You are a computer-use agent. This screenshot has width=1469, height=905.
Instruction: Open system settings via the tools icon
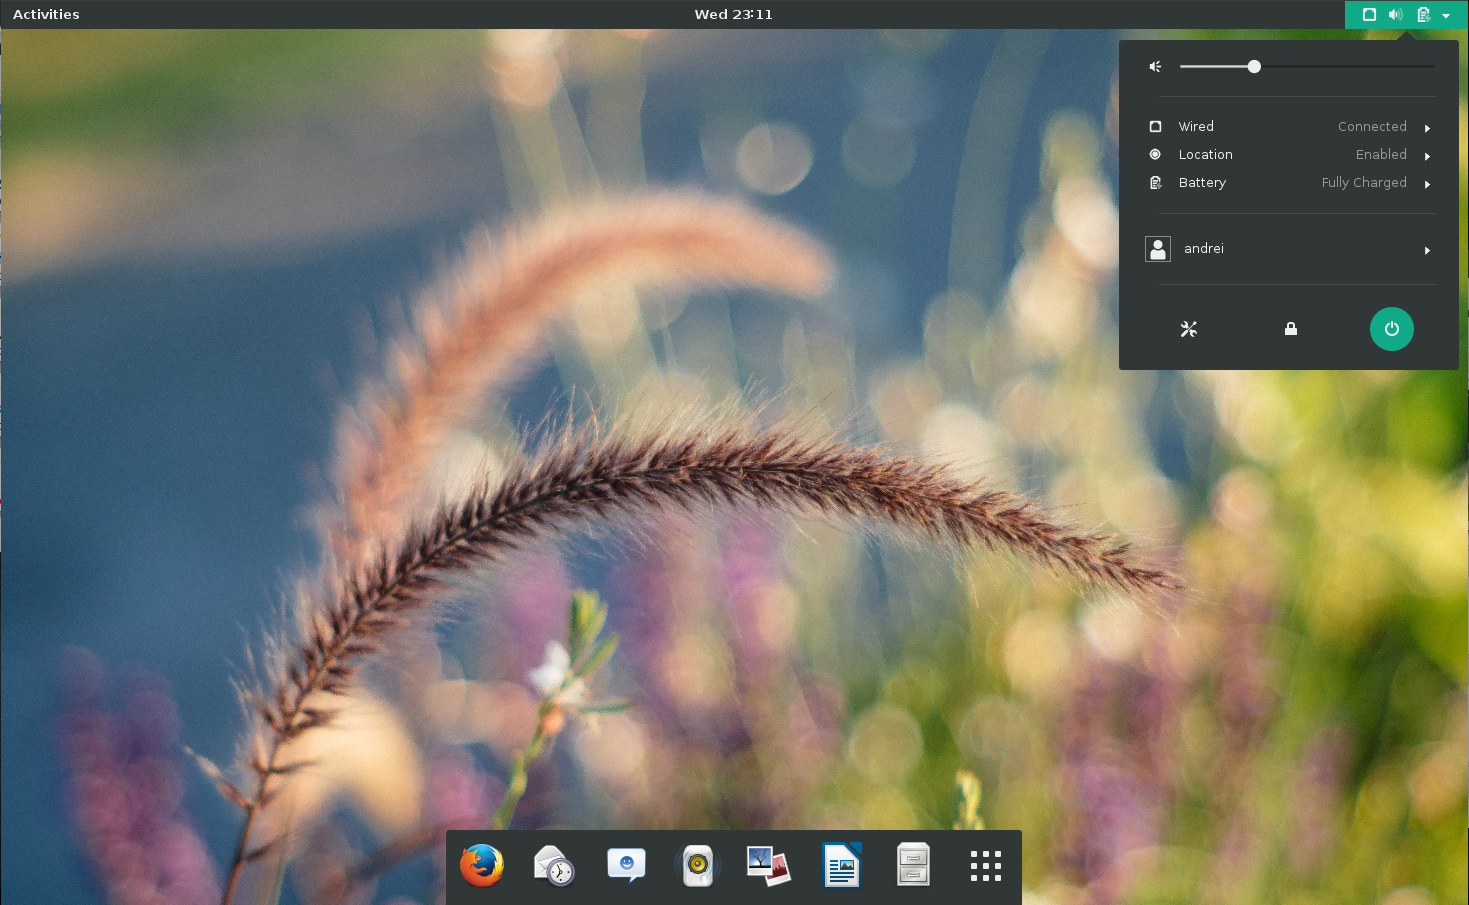coord(1189,329)
